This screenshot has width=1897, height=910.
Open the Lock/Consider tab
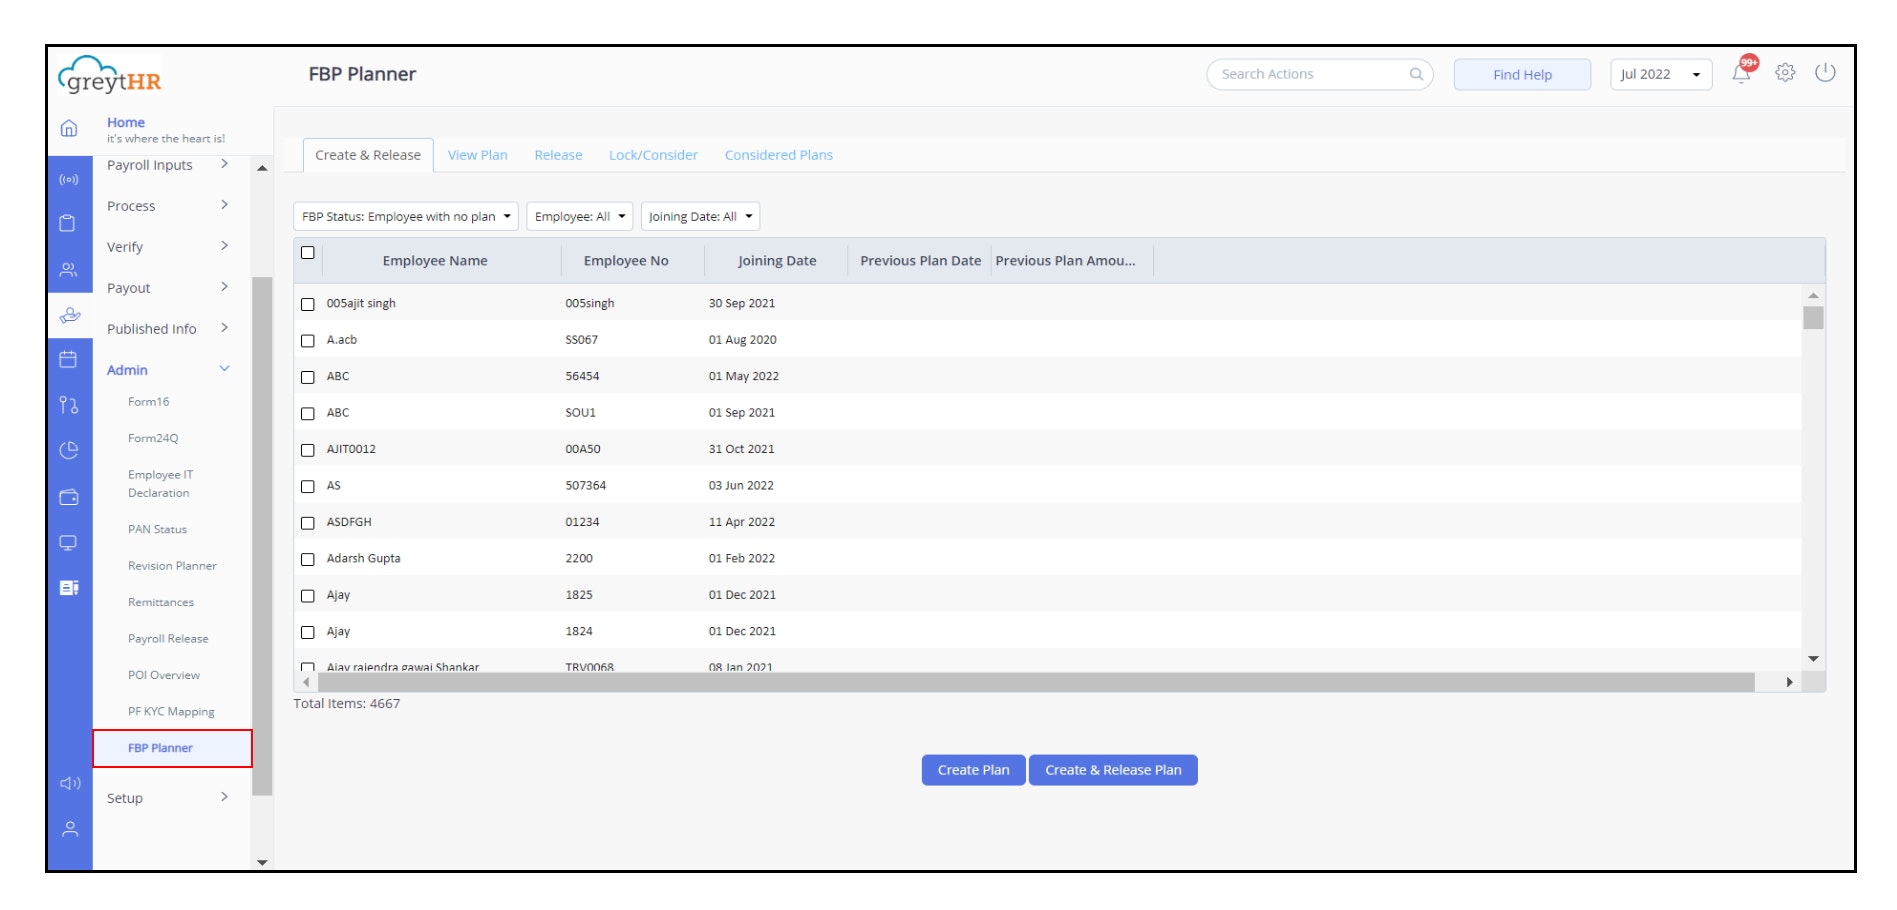pos(653,155)
